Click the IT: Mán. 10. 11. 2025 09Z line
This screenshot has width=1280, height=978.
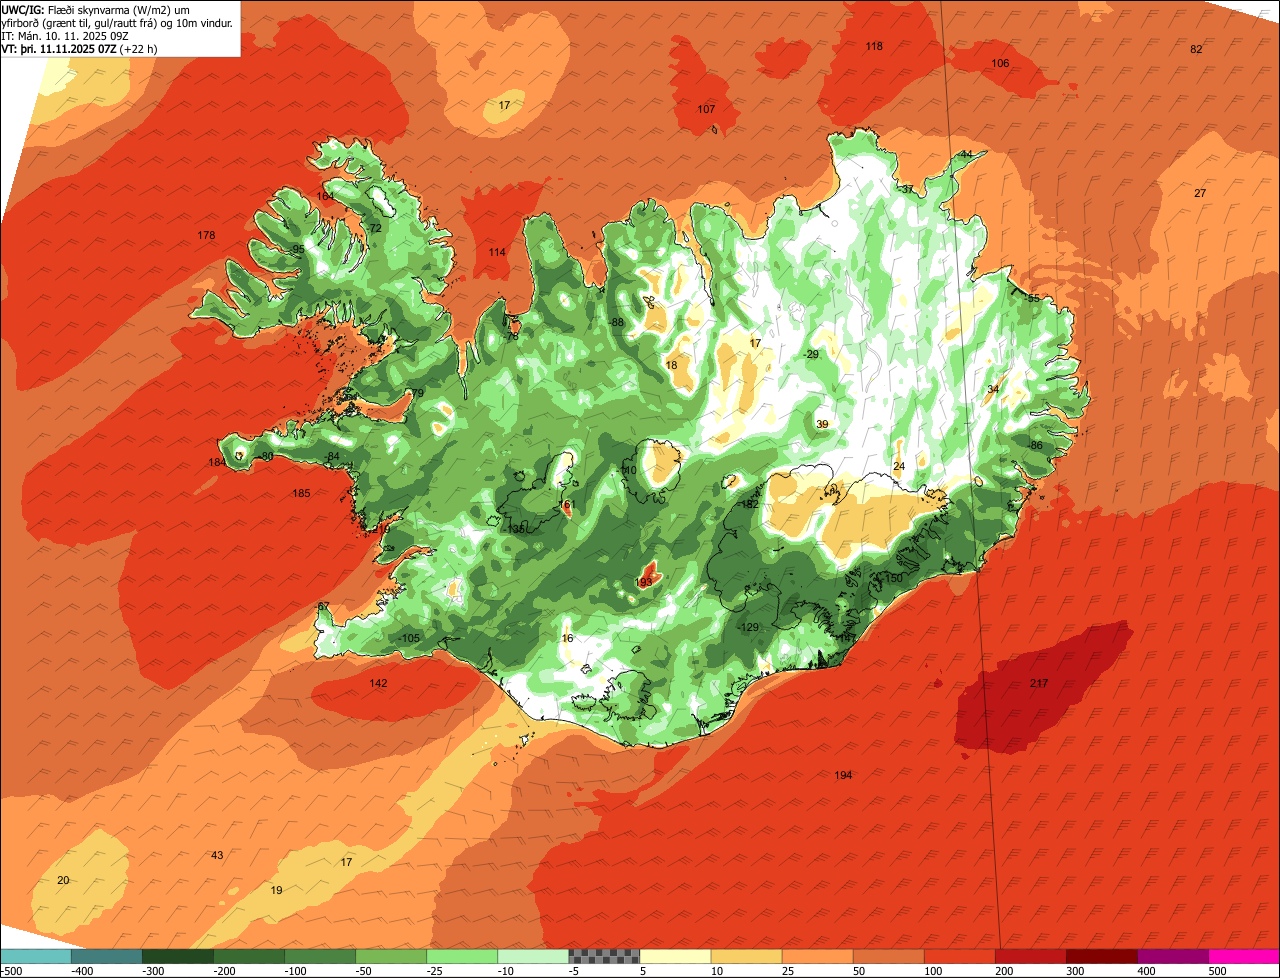65,35
